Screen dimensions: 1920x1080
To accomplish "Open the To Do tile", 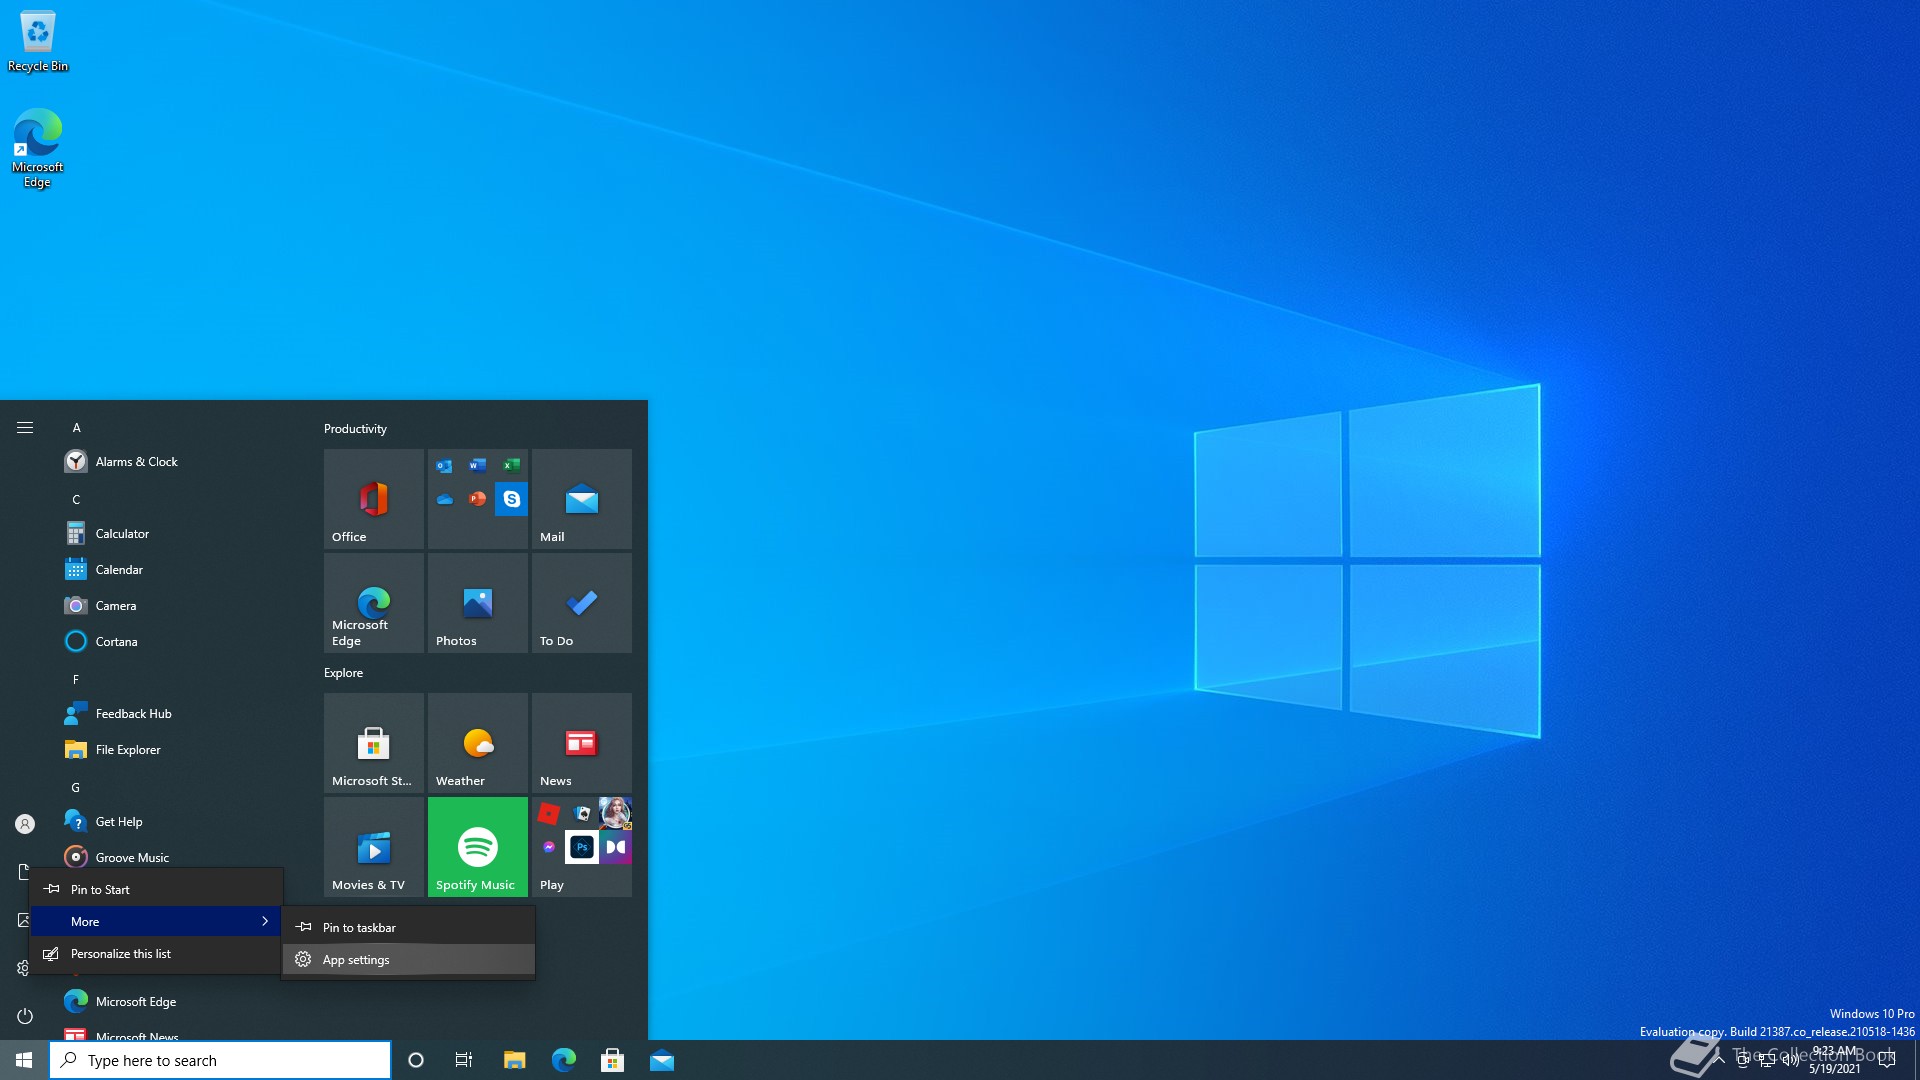I will [582, 603].
